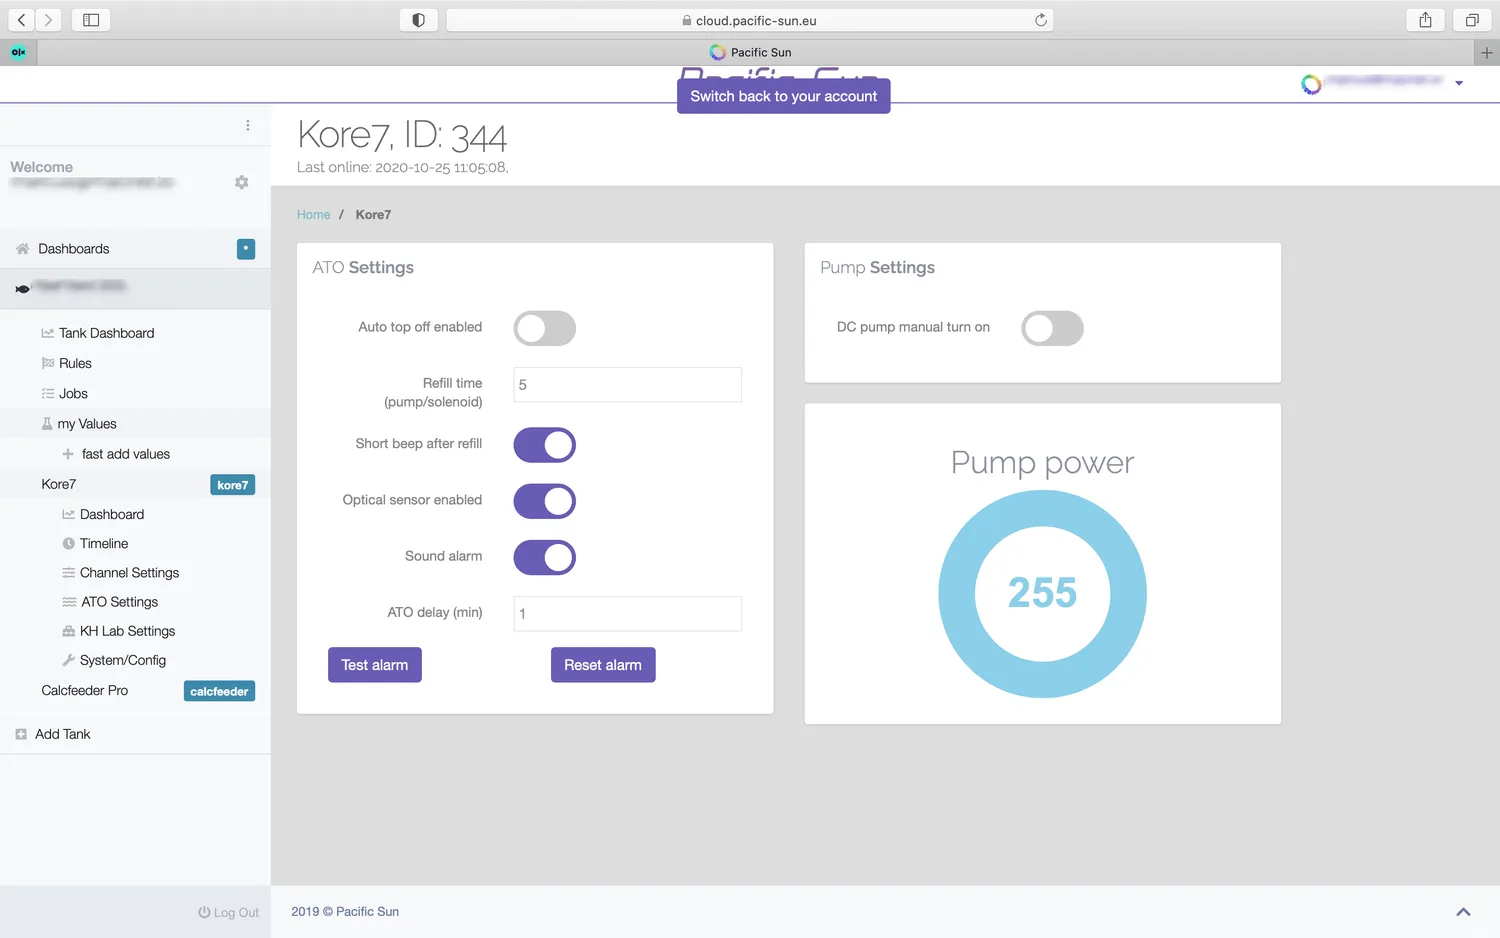Click the chart icon beside Tank Dashboard
The image size is (1500, 938).
point(48,333)
